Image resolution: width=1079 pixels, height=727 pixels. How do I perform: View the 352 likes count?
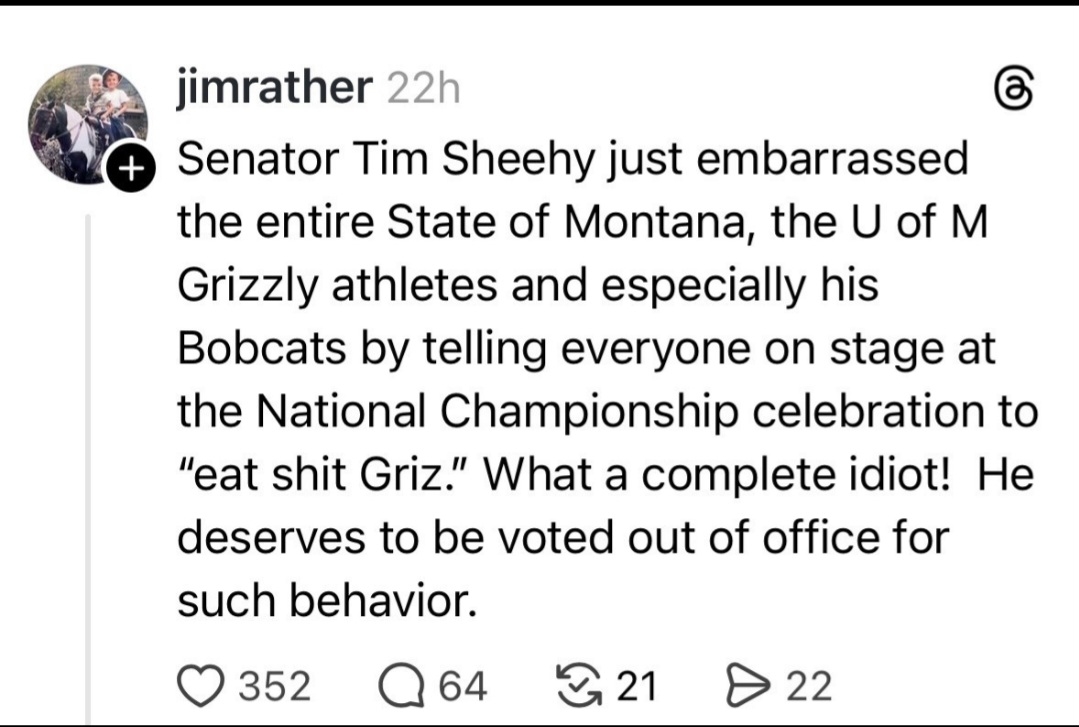pyautogui.click(x=277, y=687)
